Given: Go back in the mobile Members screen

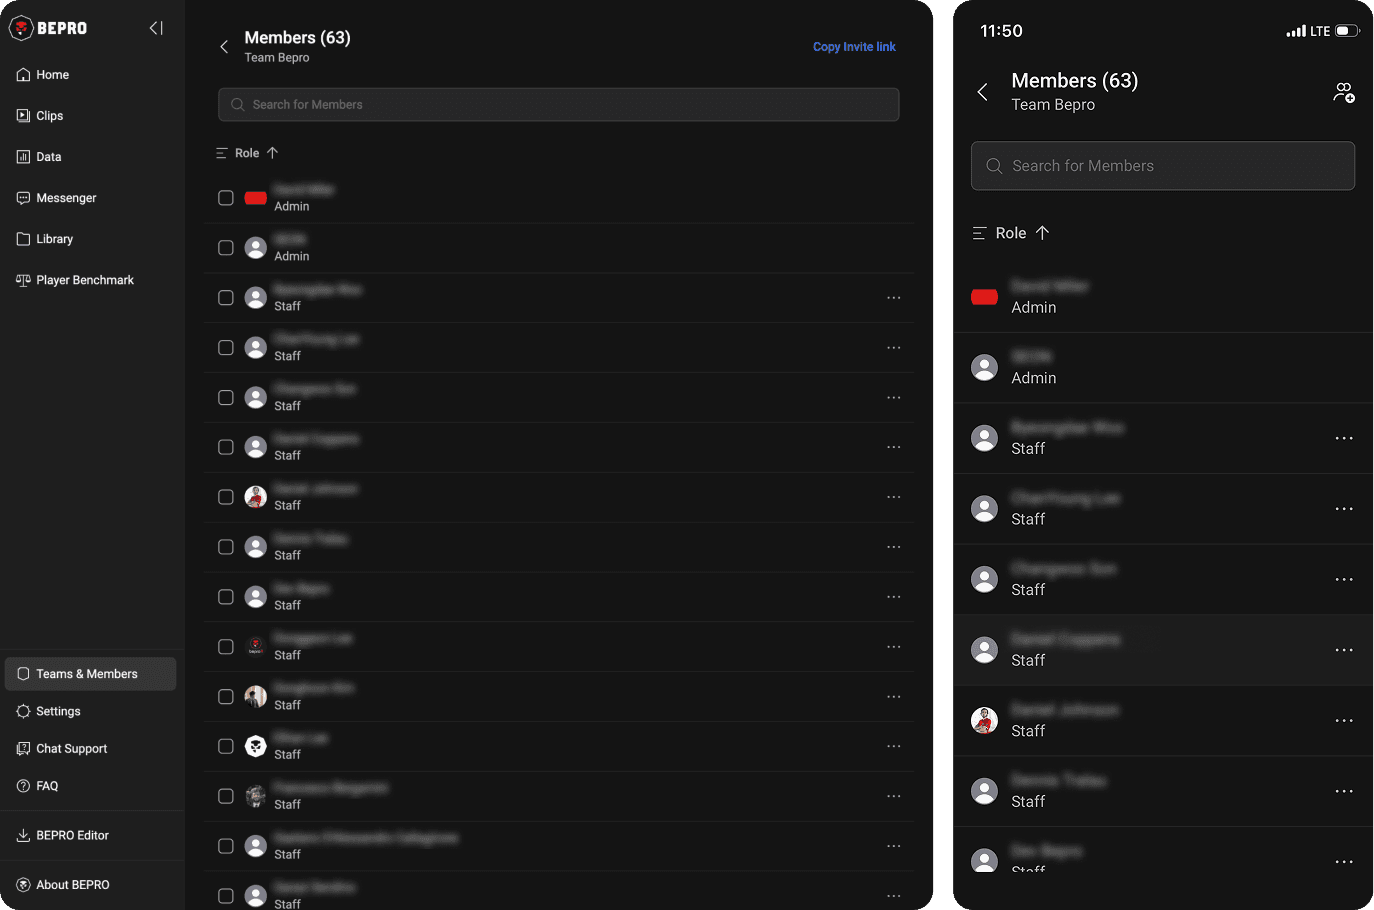Looking at the screenshot, I should pyautogui.click(x=983, y=92).
